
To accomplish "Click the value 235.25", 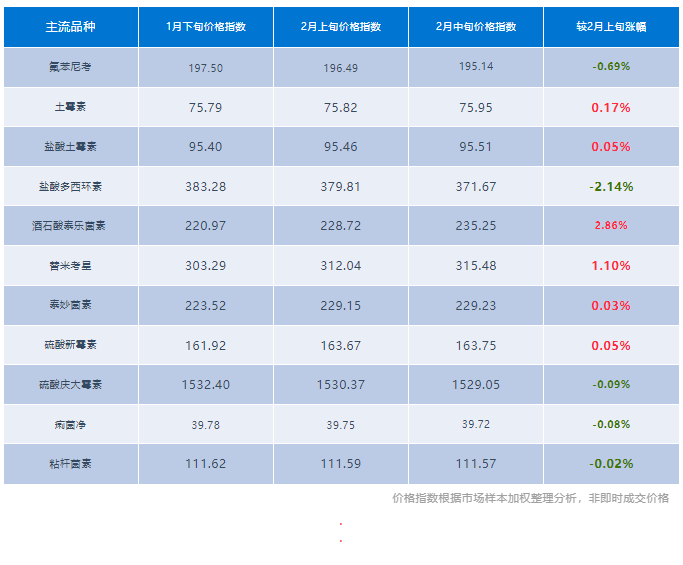I will (476, 226).
